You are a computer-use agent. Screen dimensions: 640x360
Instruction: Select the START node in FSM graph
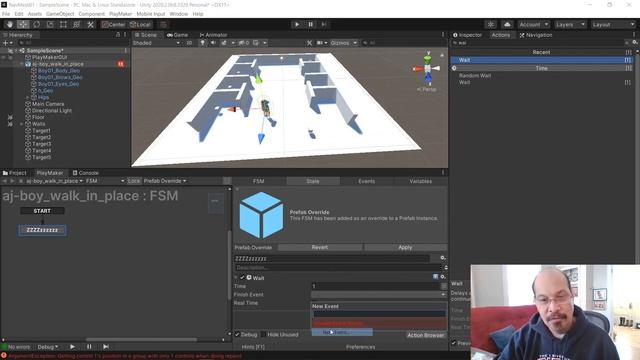click(42, 211)
